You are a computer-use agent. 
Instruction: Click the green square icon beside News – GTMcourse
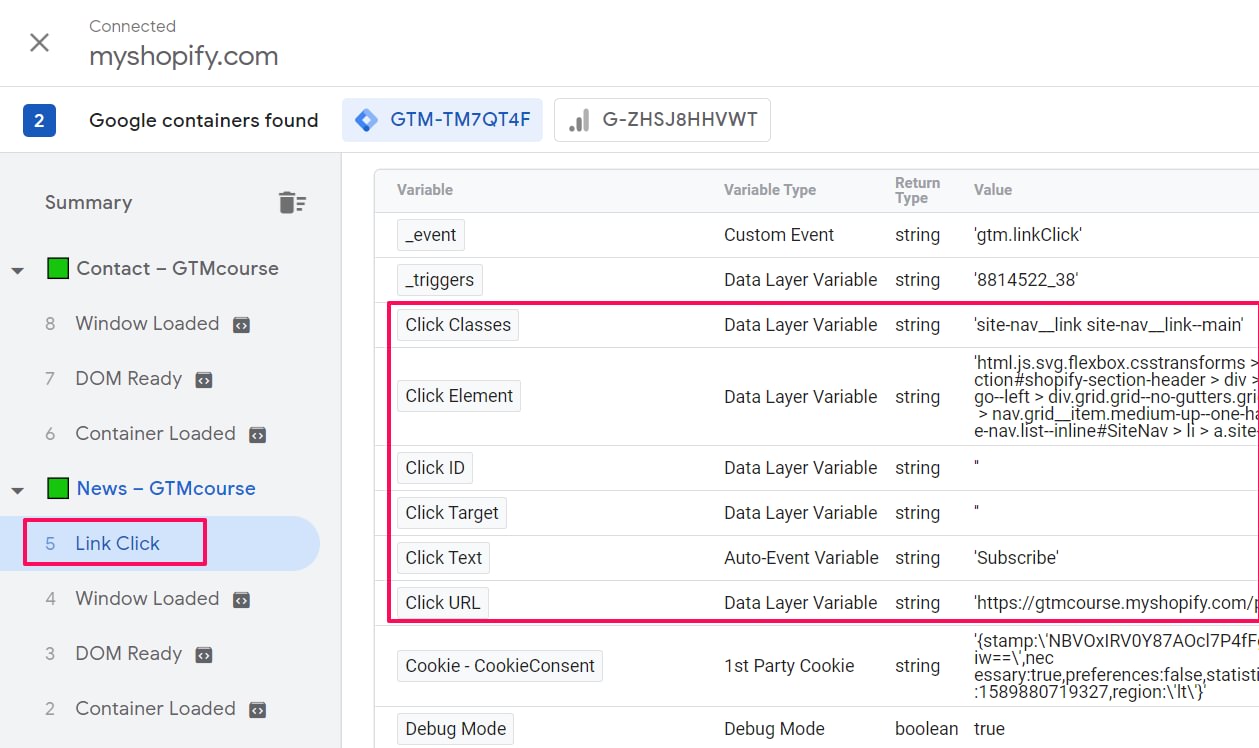[x=57, y=489]
